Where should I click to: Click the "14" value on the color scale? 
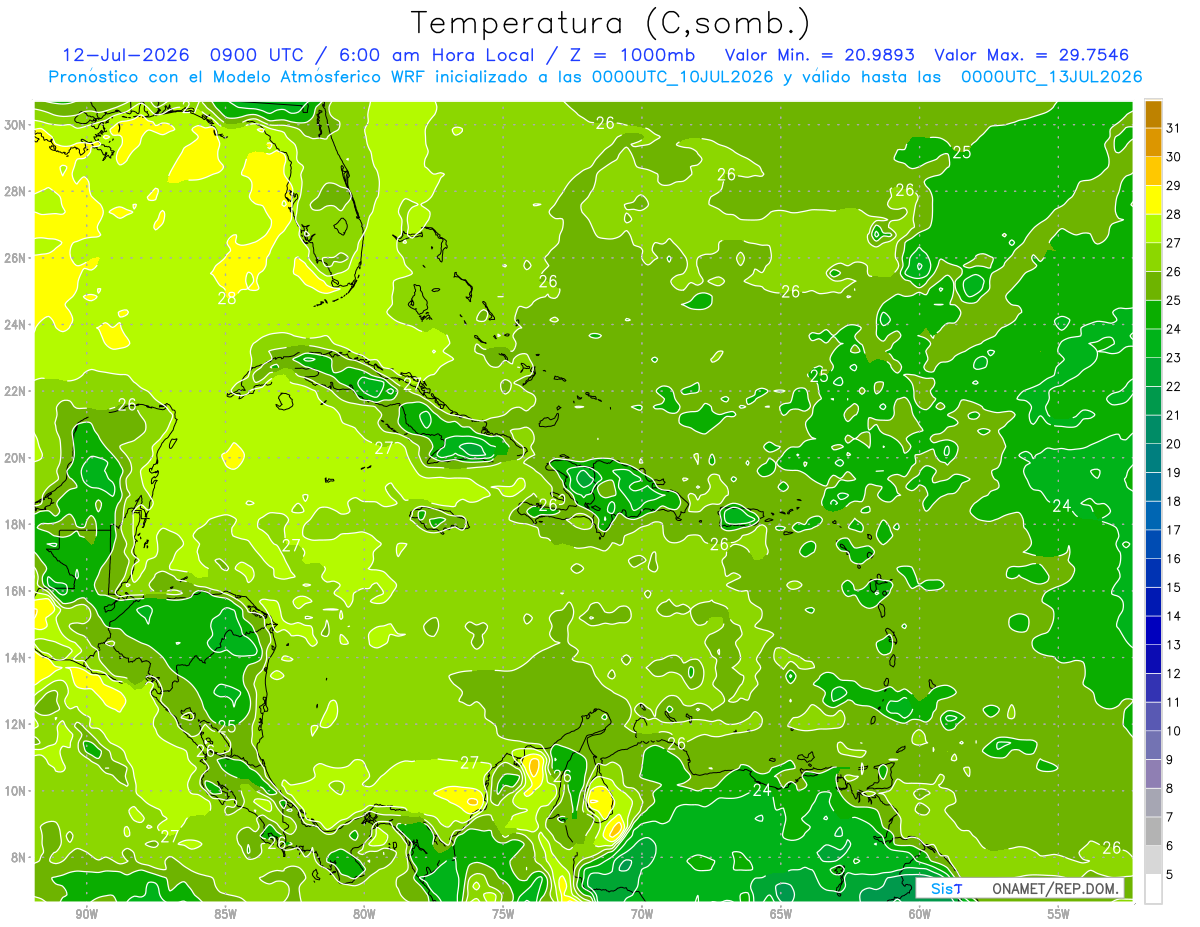[x=1174, y=616]
